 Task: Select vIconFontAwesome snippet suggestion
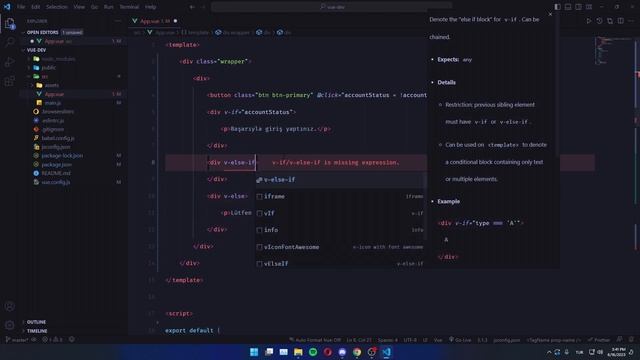tap(340, 247)
